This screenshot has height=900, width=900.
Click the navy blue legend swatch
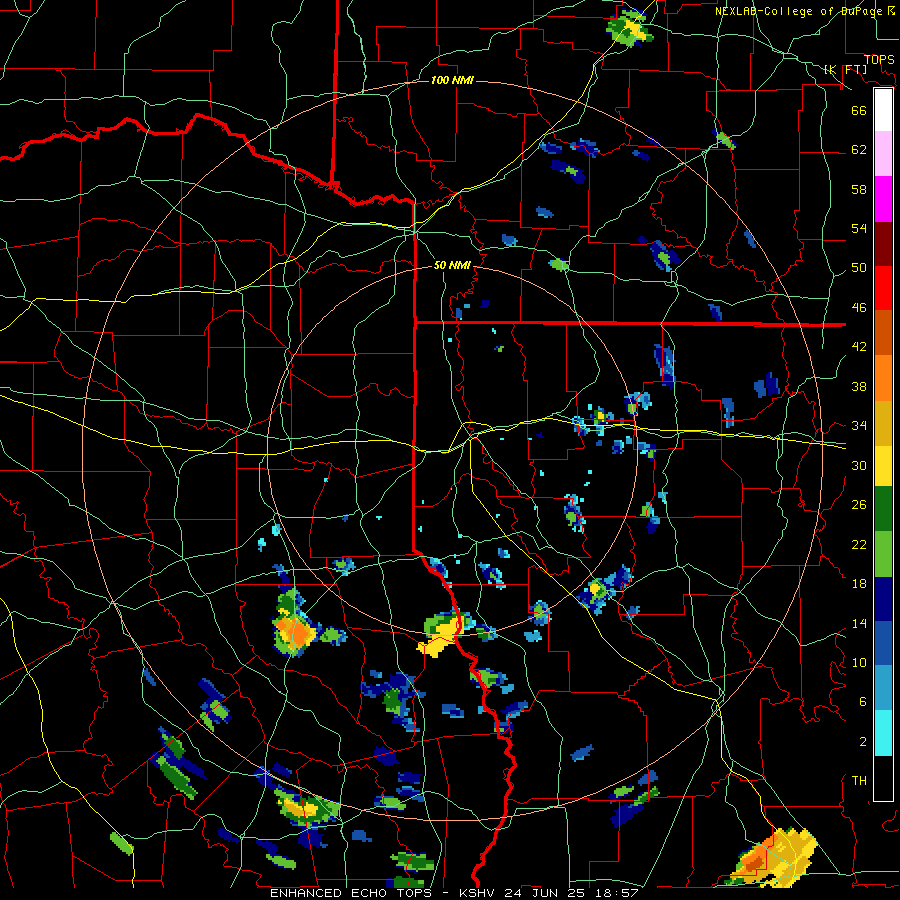(x=883, y=599)
